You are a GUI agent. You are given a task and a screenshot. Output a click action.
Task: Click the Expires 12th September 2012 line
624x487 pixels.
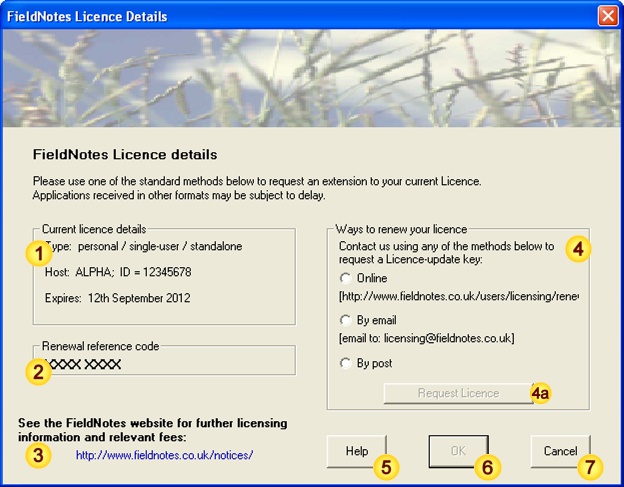pyautogui.click(x=117, y=298)
